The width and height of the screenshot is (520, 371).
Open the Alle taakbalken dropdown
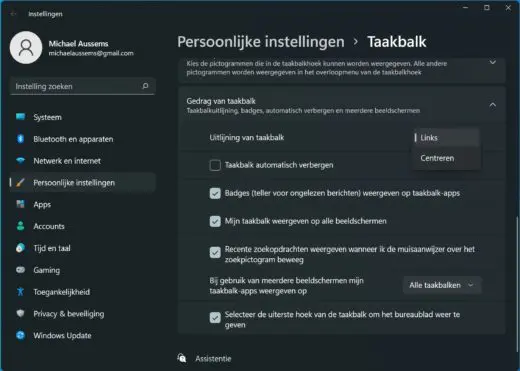pyautogui.click(x=442, y=285)
